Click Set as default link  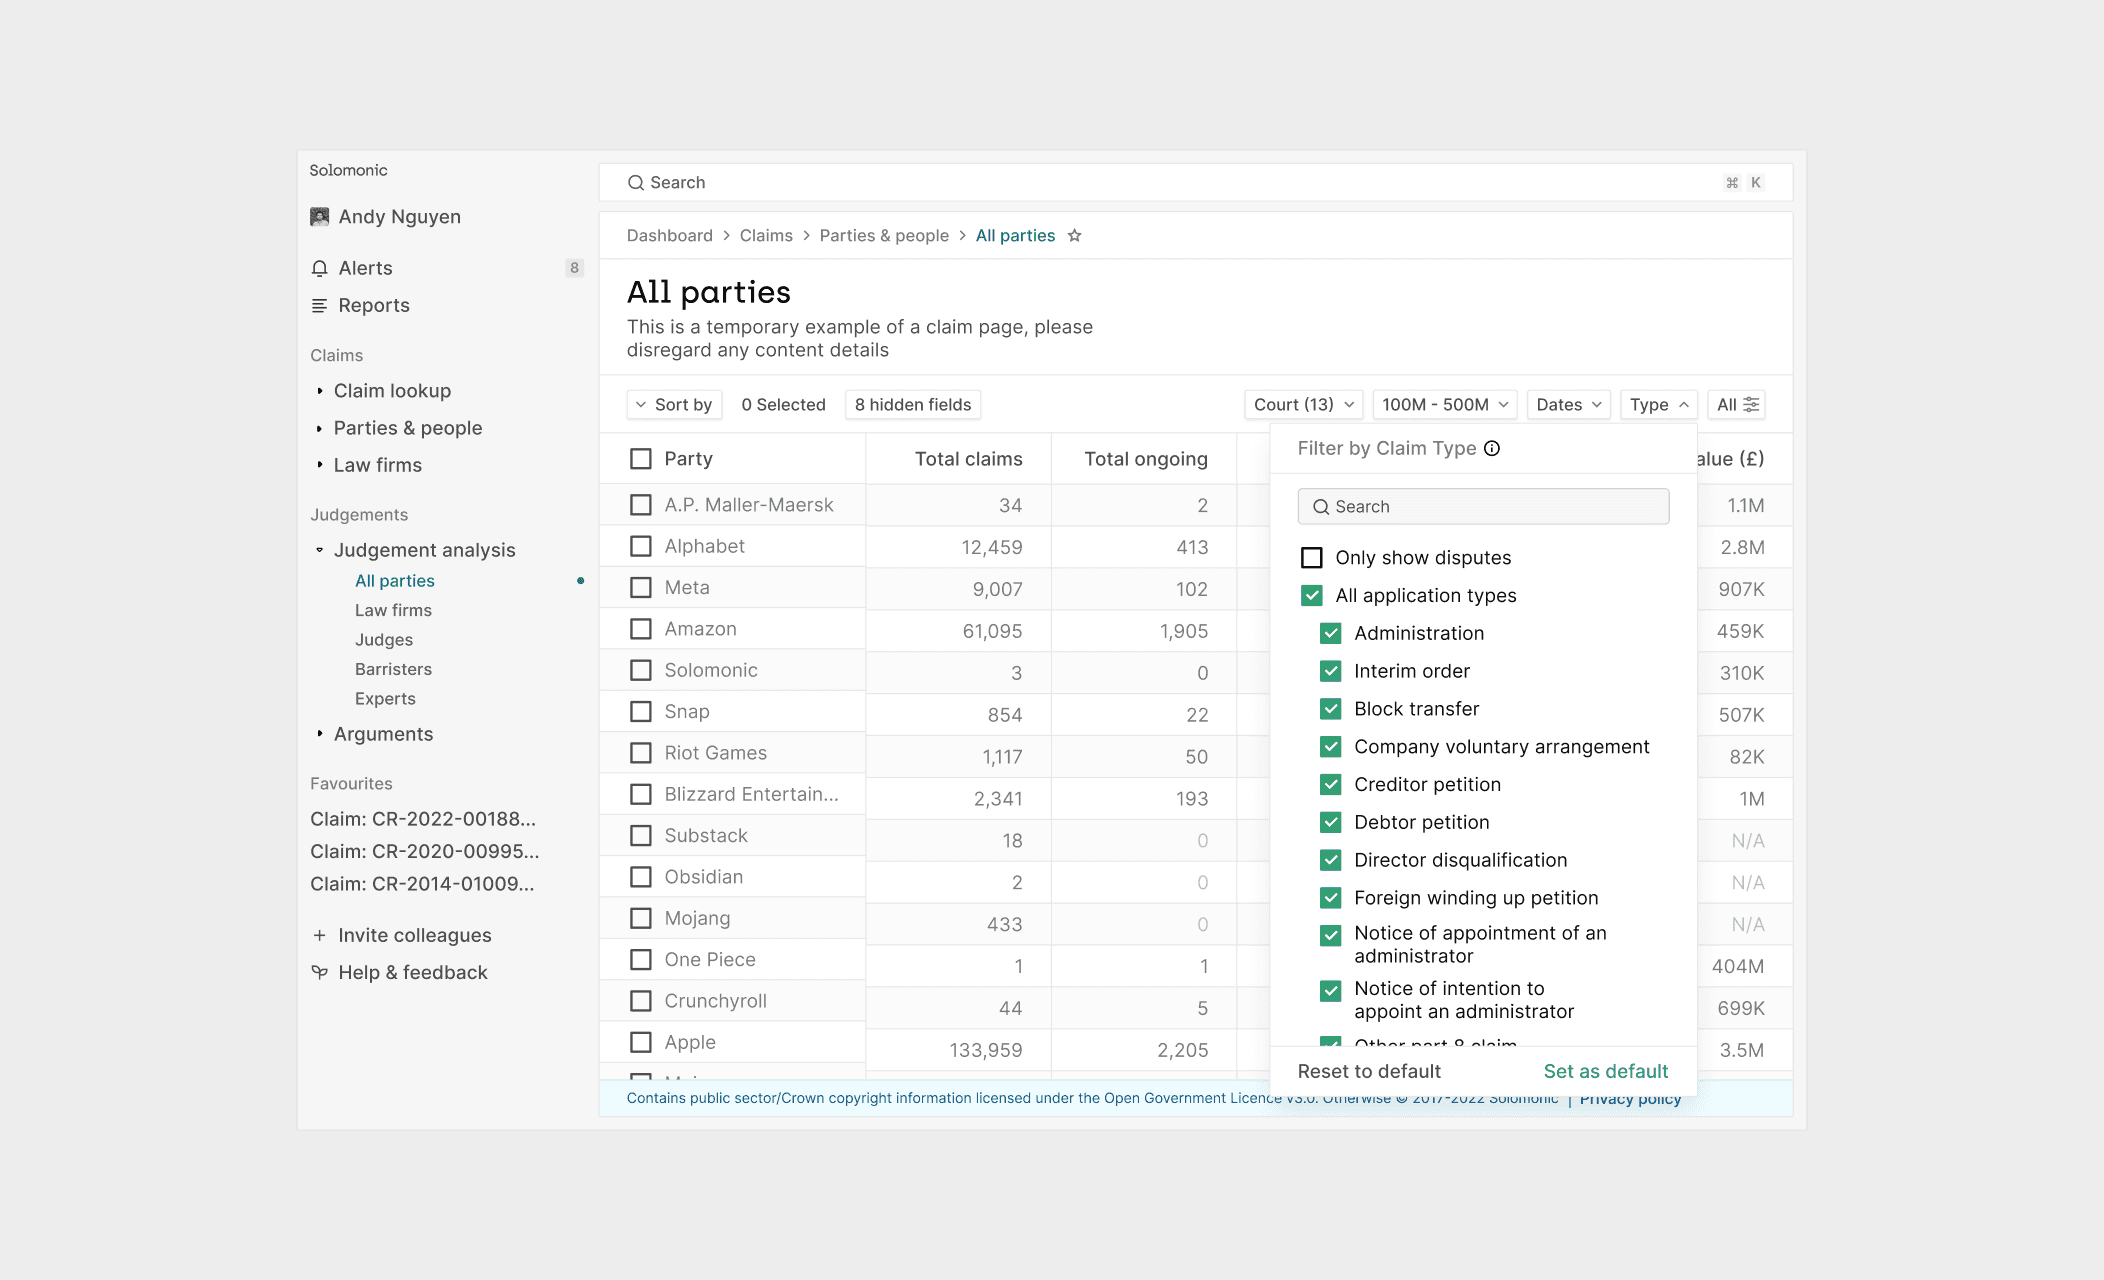click(x=1605, y=1071)
